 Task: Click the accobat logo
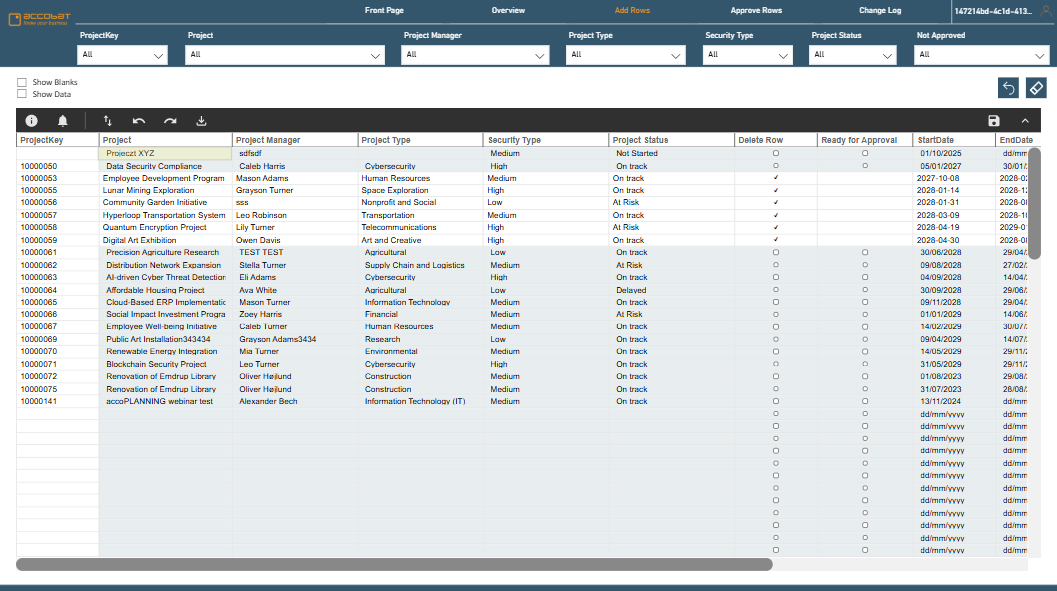(x=39, y=18)
